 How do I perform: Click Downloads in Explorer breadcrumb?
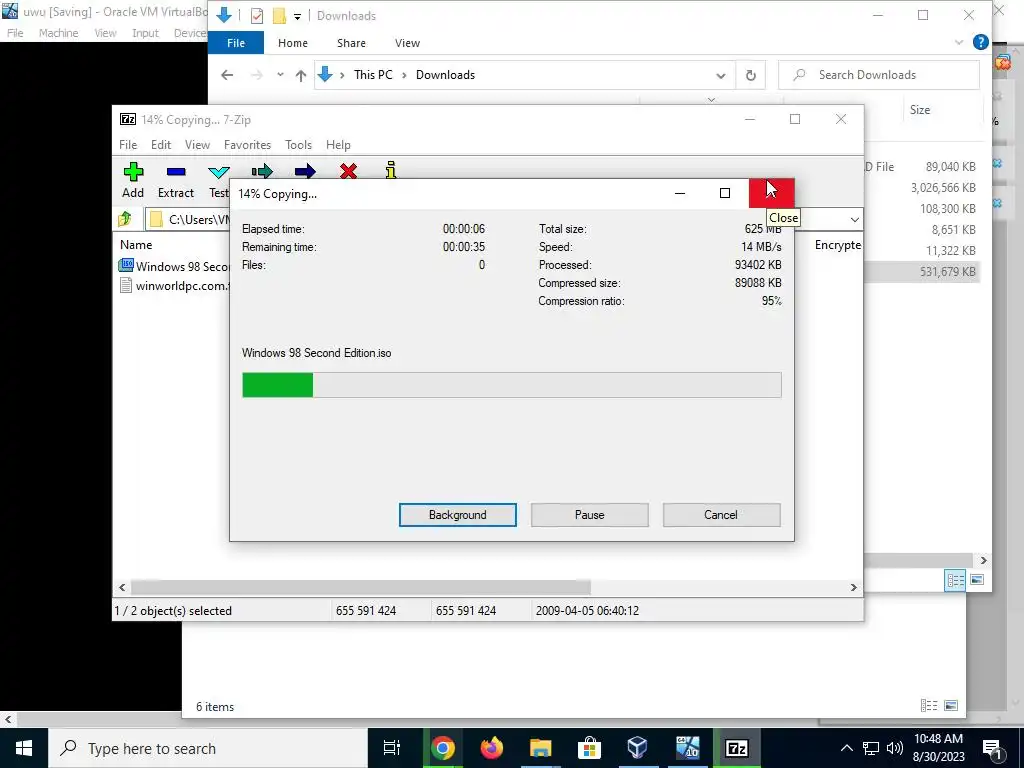click(x=445, y=75)
